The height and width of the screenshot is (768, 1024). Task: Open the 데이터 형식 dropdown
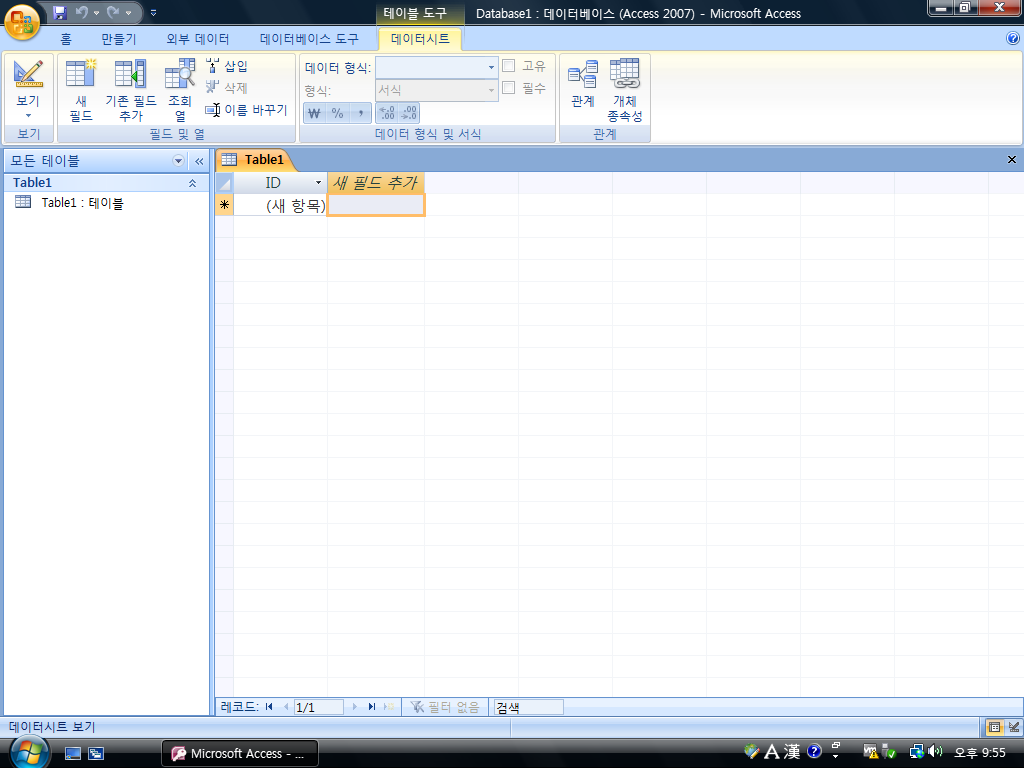pyautogui.click(x=491, y=67)
